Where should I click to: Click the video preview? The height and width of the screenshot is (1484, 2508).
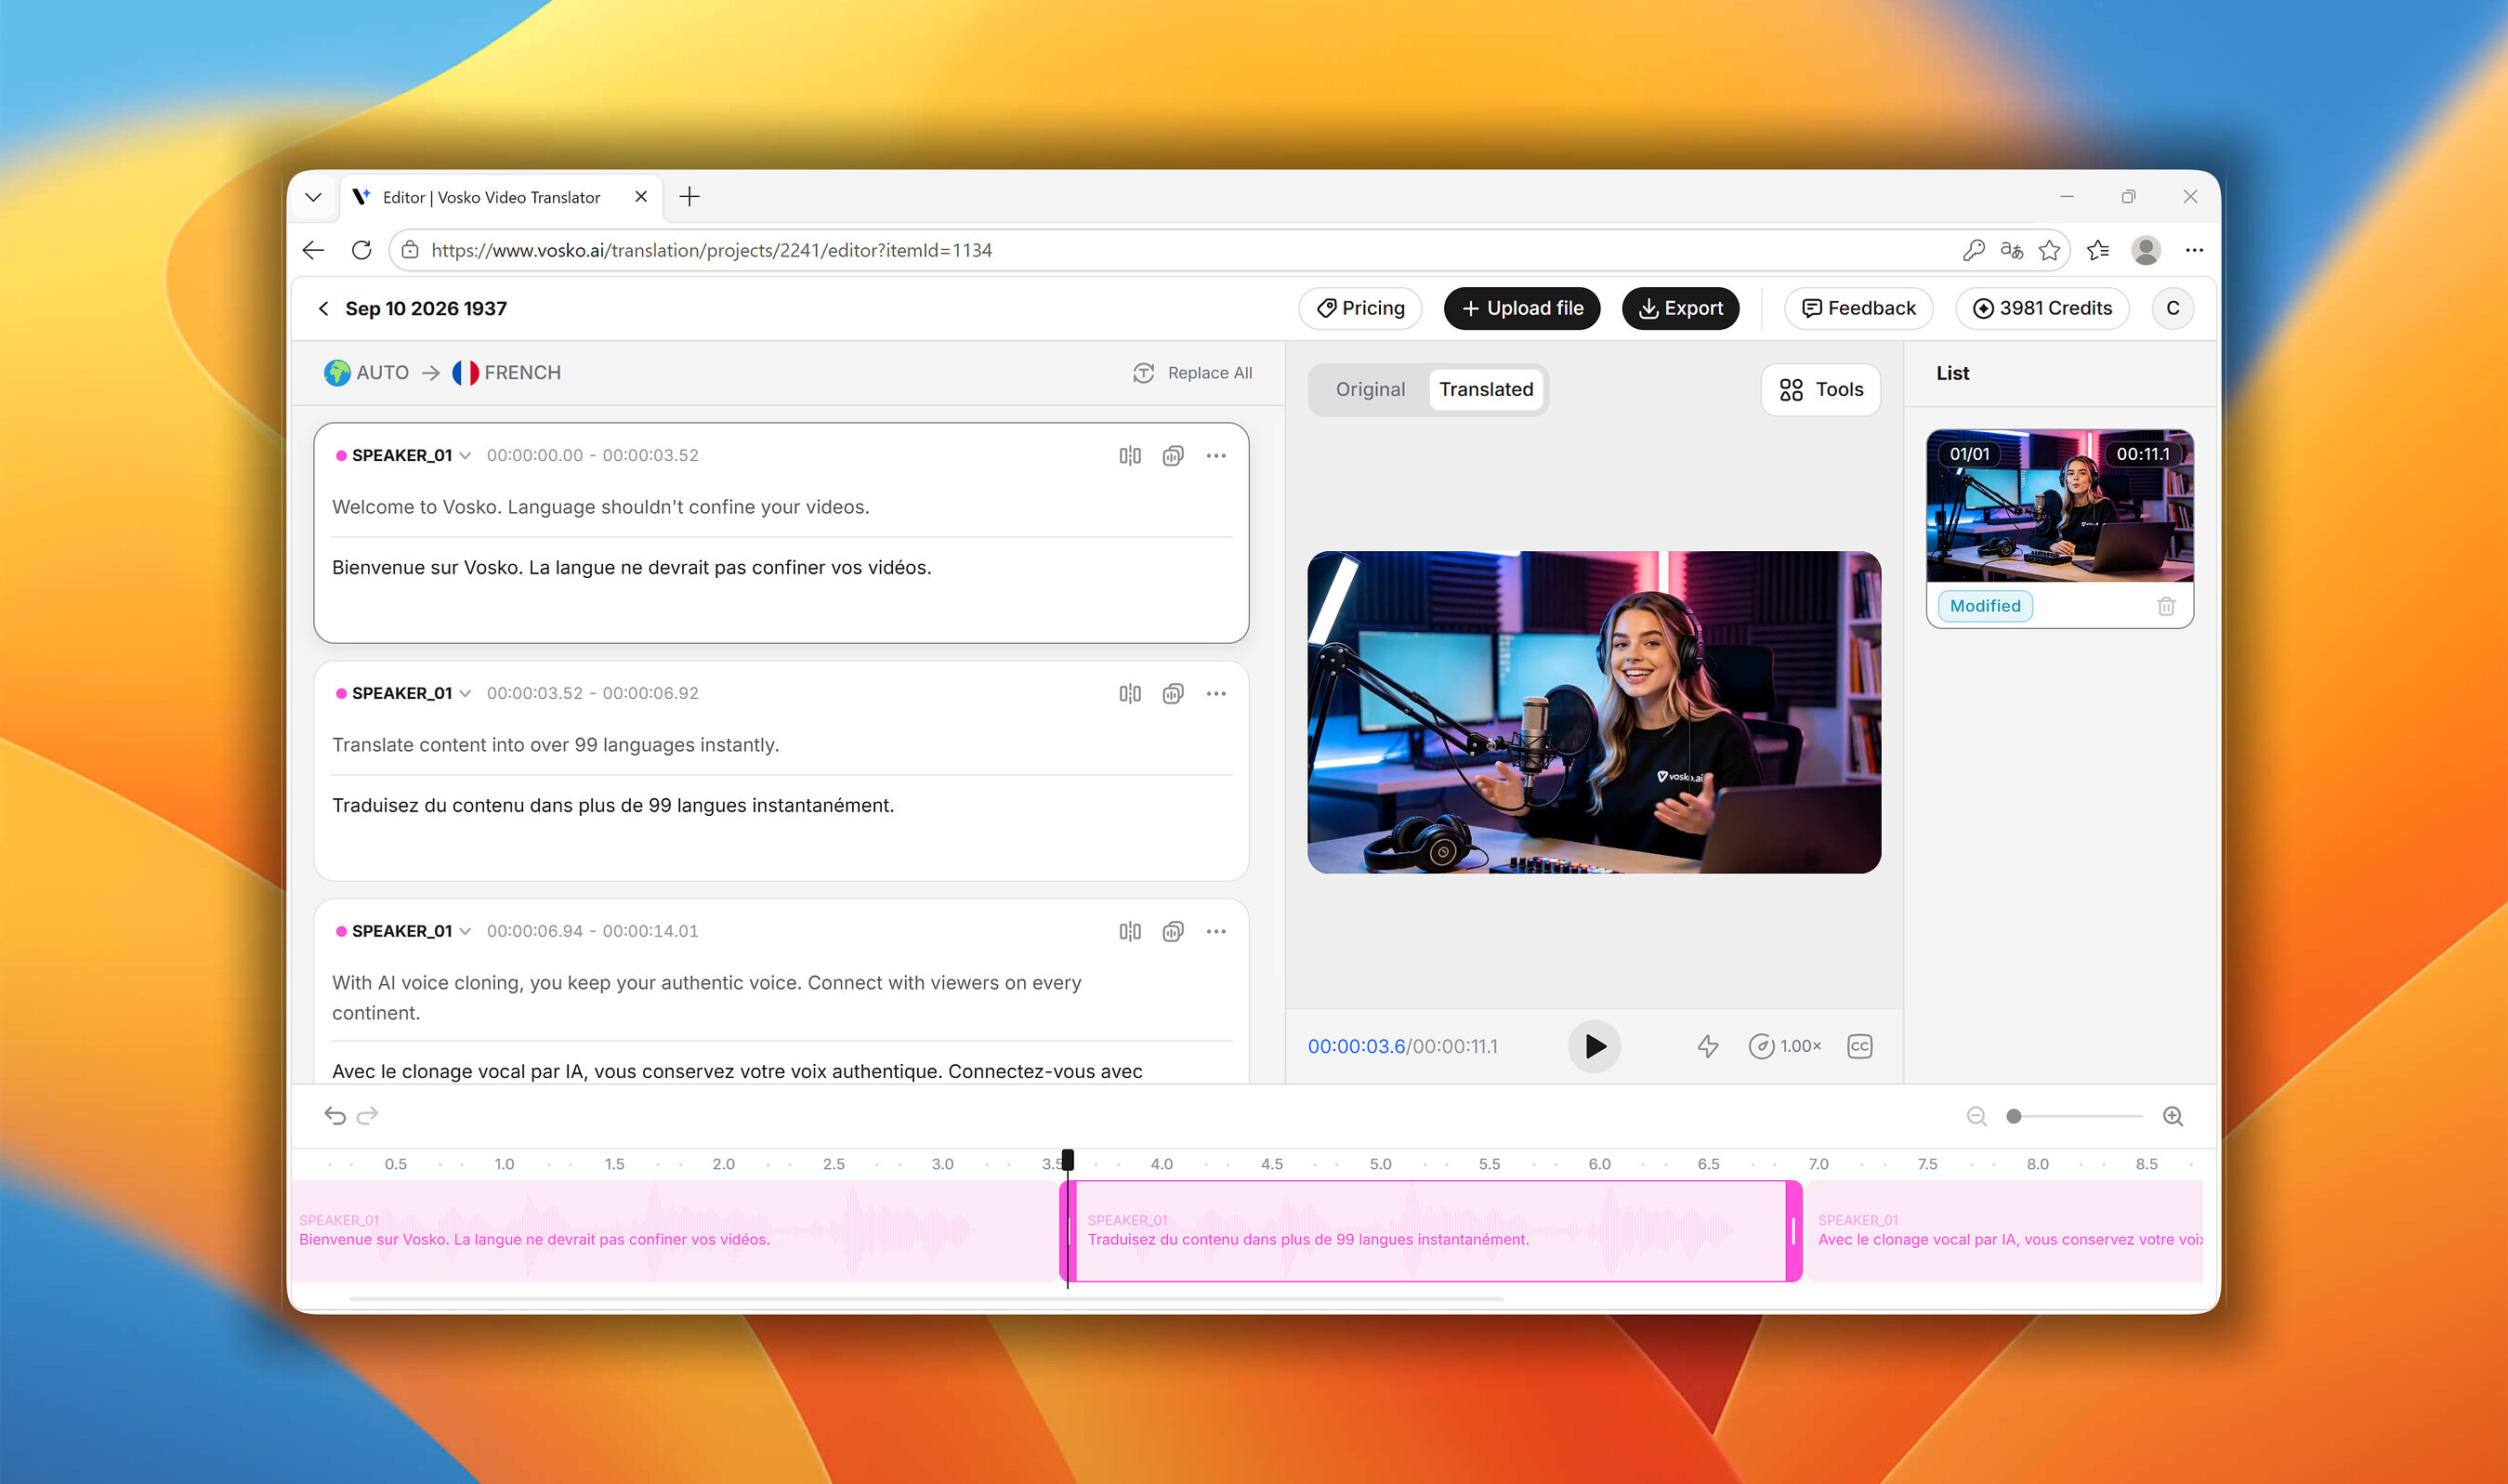[1594, 712]
